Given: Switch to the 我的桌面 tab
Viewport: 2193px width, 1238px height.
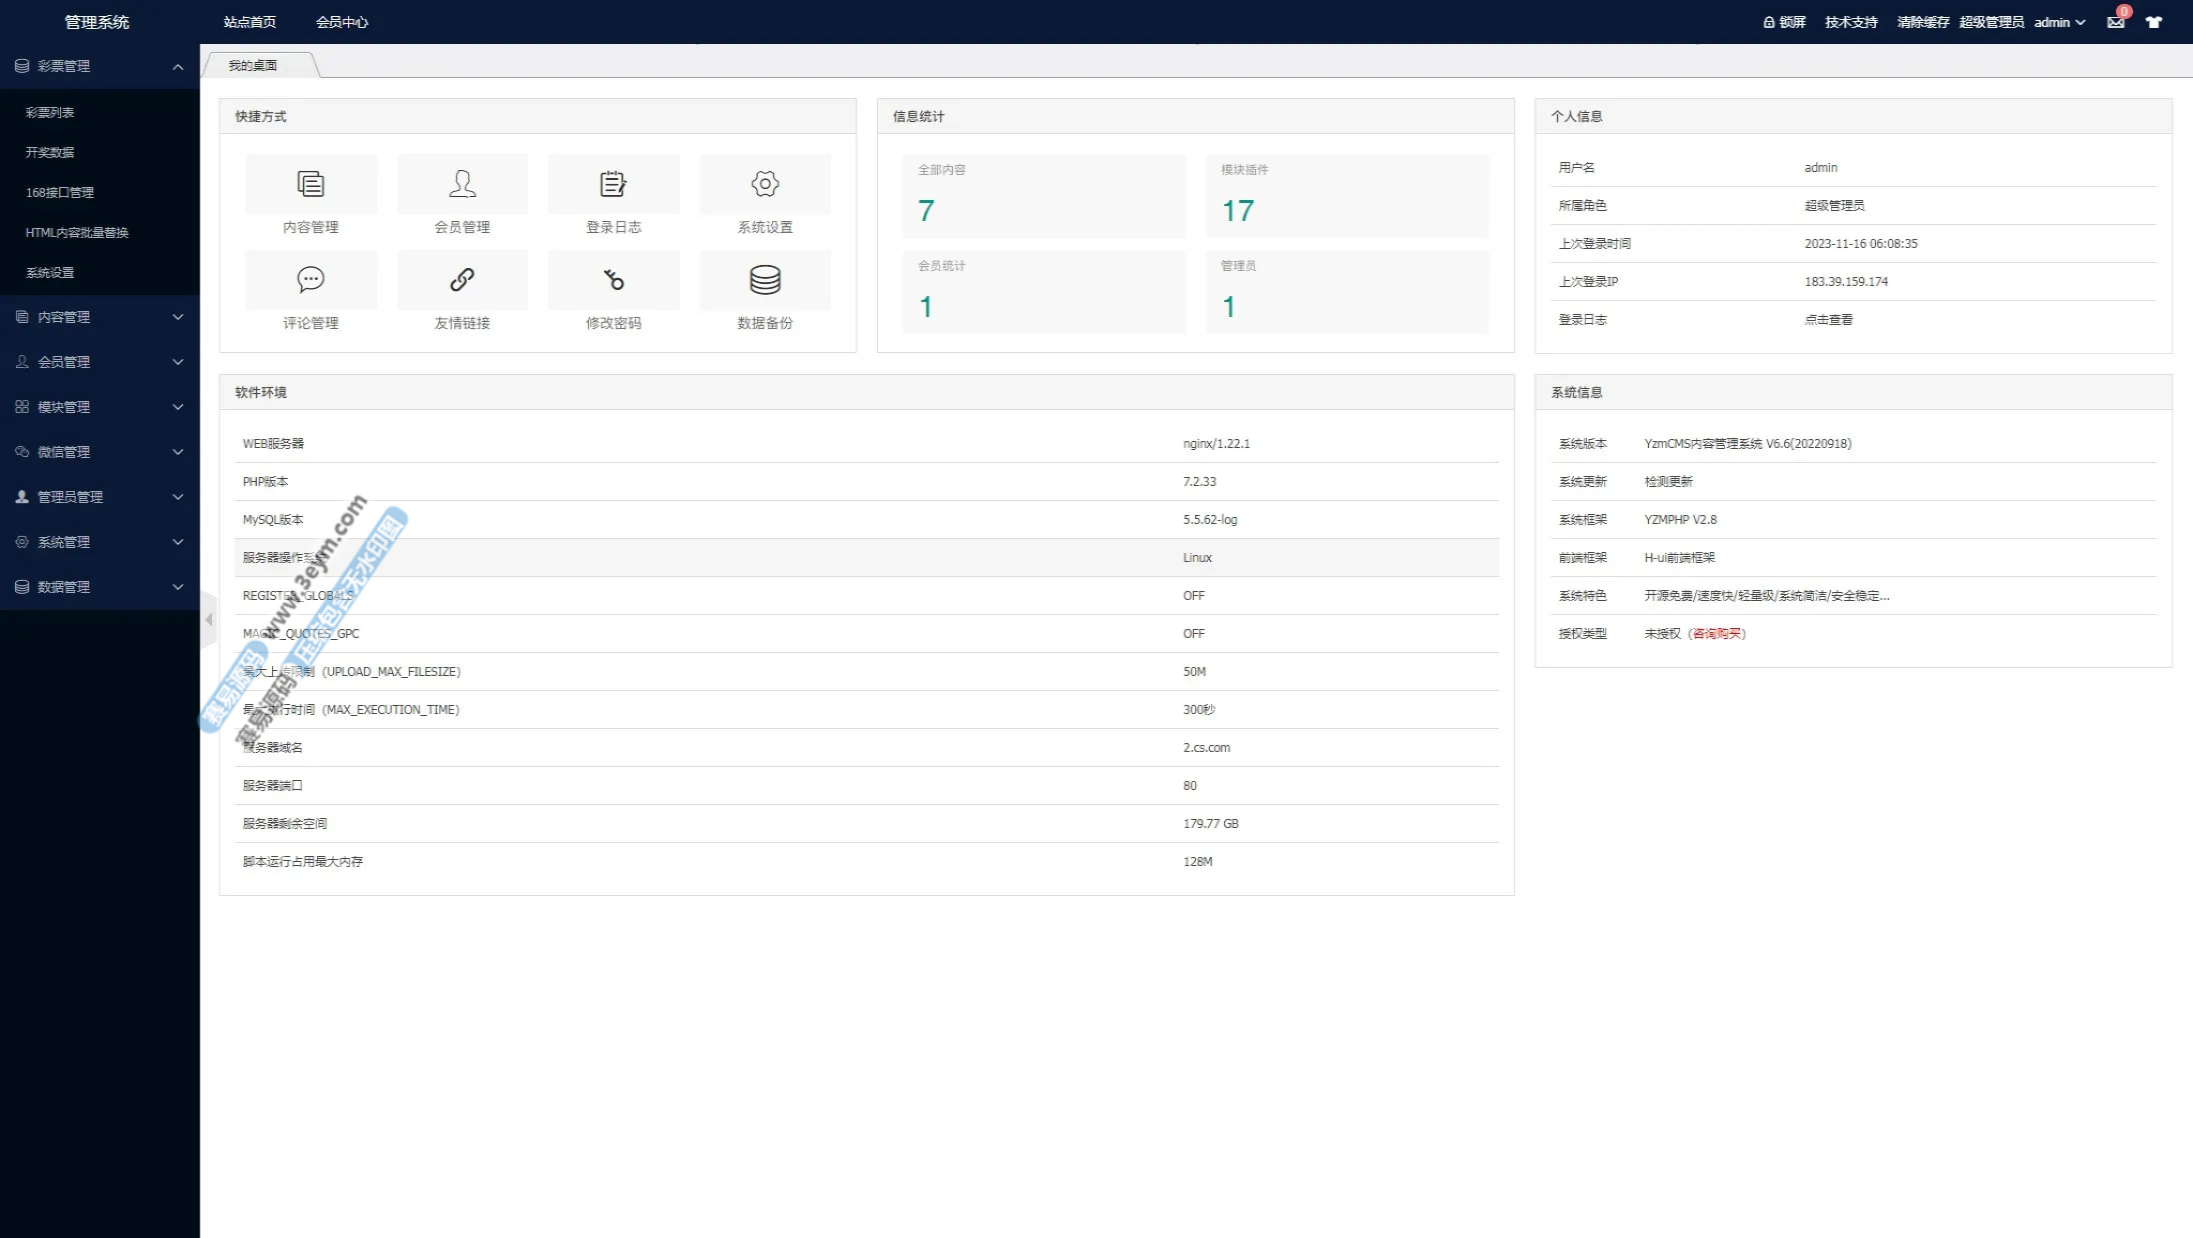Looking at the screenshot, I should [253, 65].
